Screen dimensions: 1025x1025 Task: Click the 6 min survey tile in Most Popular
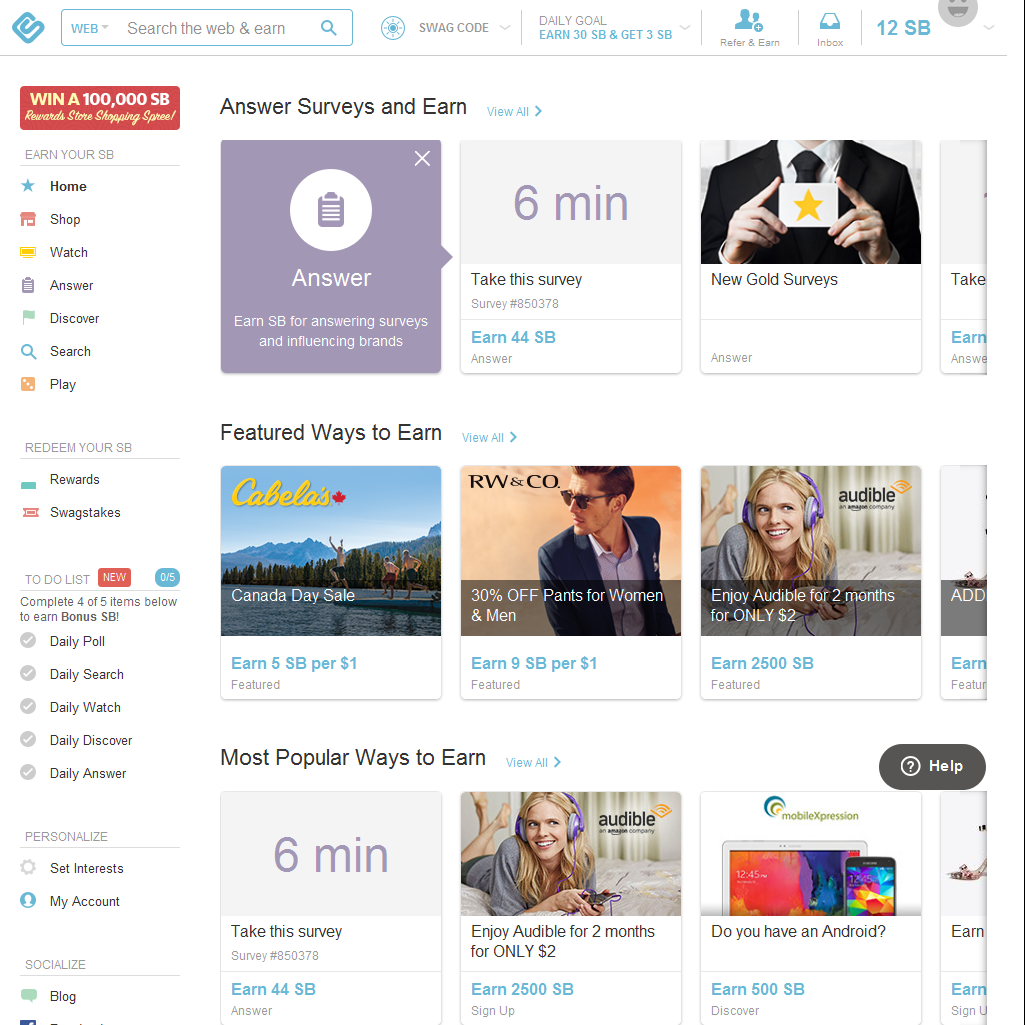[331, 854]
